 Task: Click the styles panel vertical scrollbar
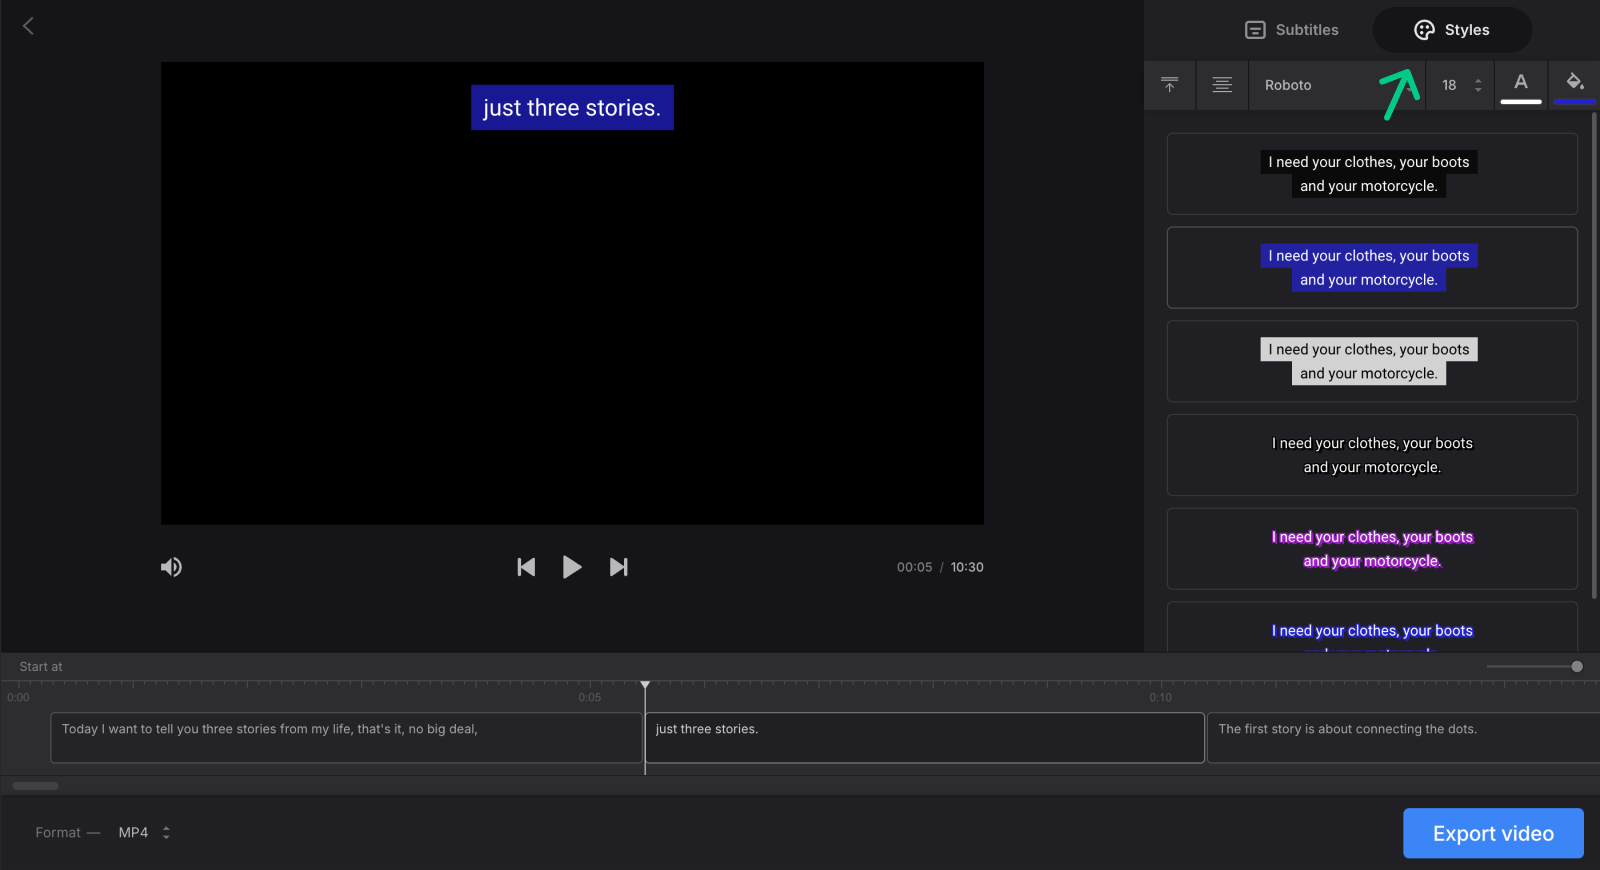click(1594, 355)
